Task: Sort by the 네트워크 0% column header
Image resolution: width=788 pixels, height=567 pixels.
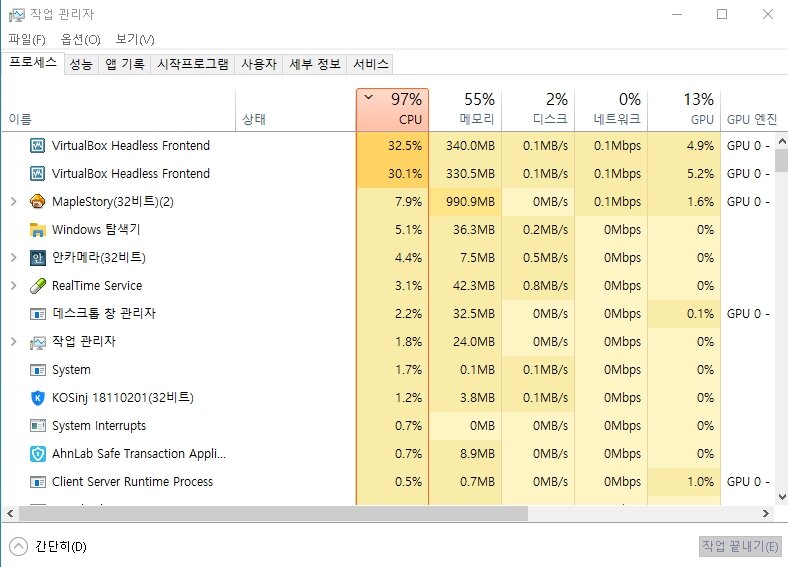Action: [611, 111]
